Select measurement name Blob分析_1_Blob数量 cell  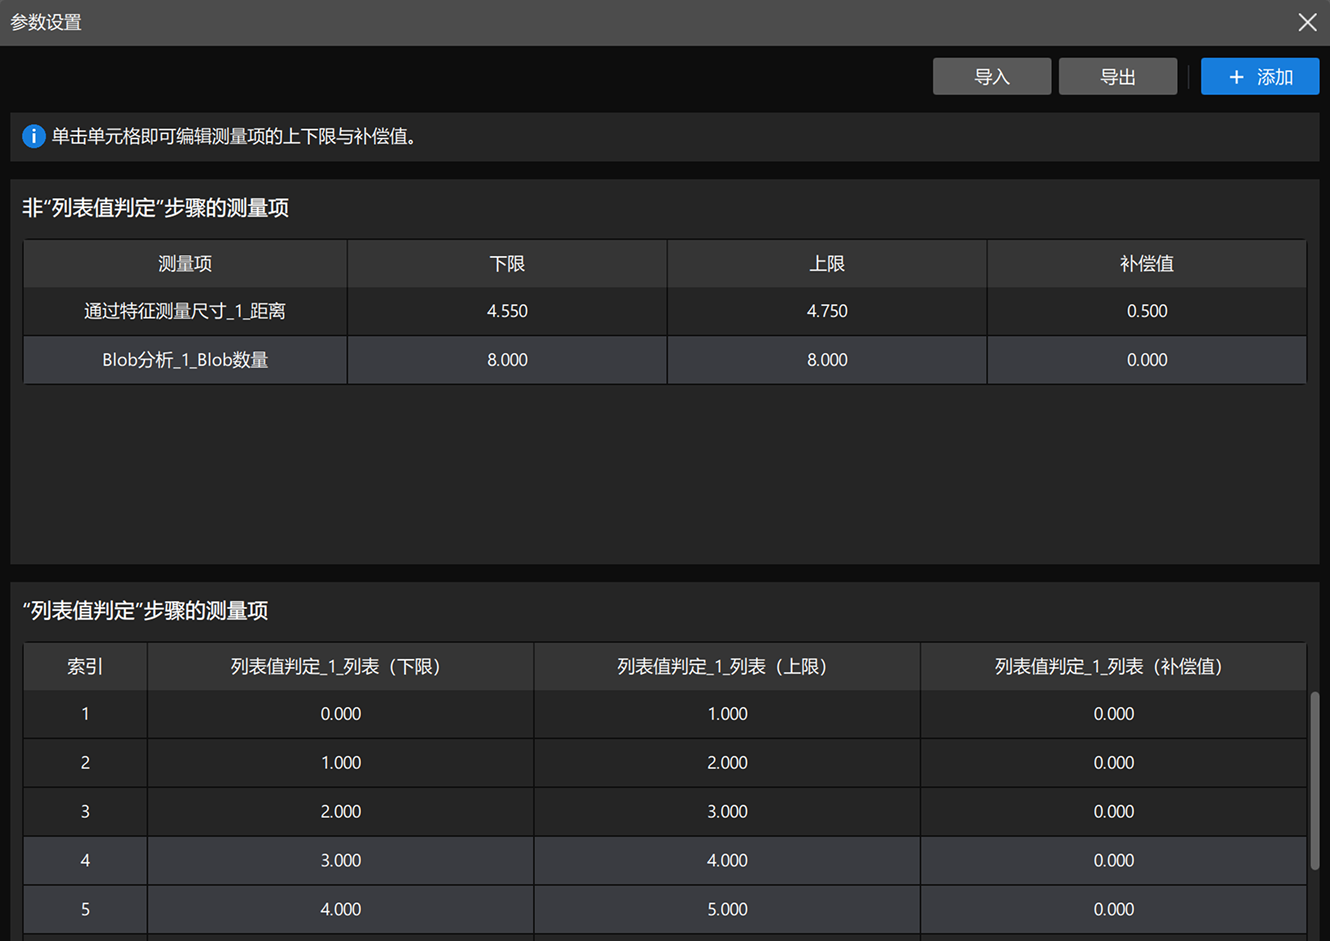185,359
